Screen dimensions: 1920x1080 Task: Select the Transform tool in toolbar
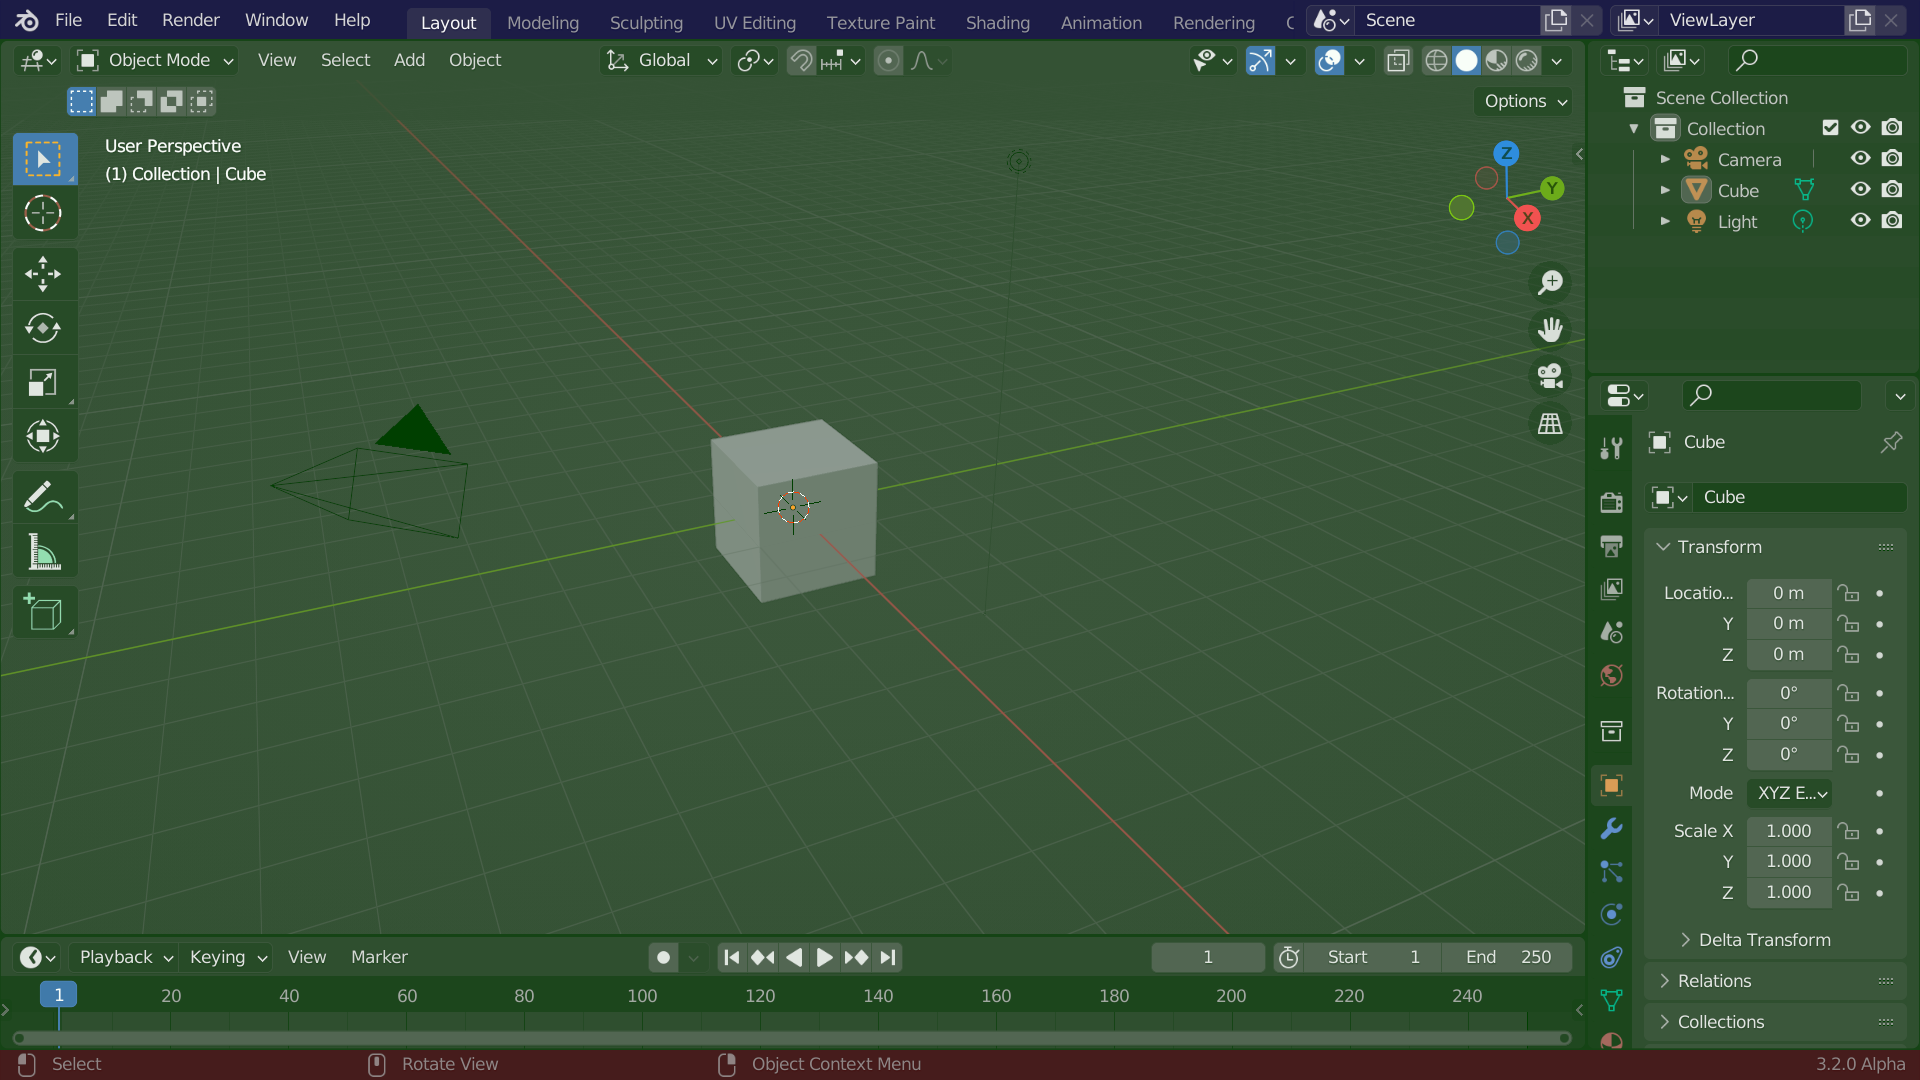click(42, 436)
